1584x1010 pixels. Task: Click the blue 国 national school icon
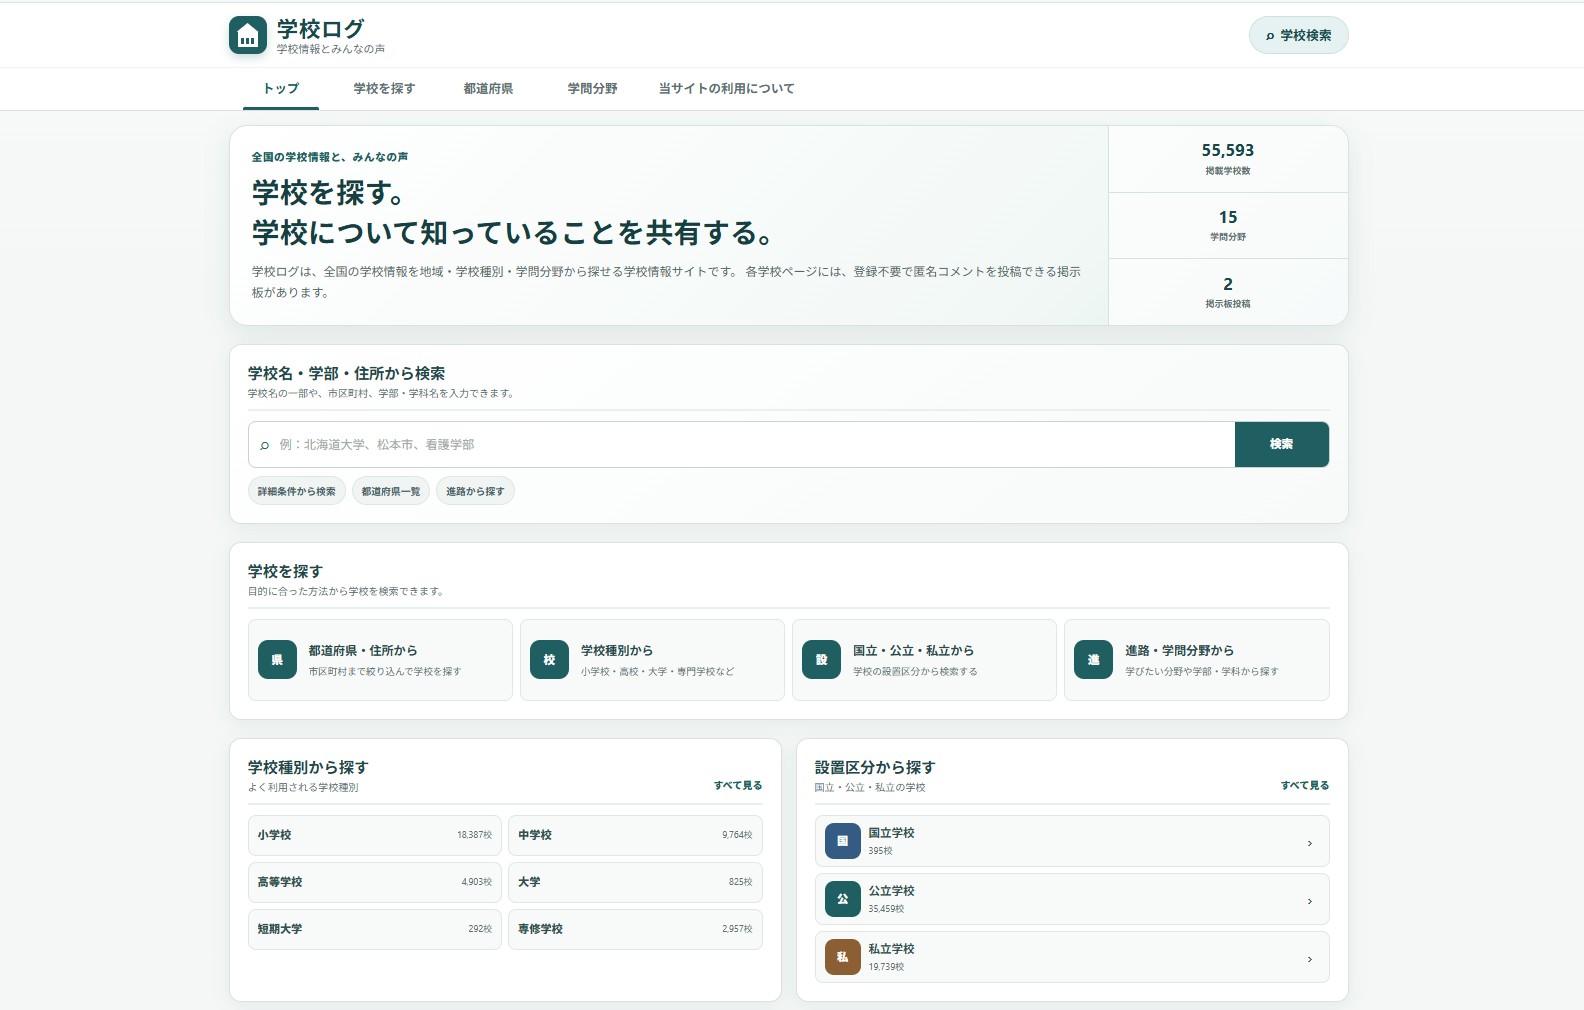pyautogui.click(x=842, y=841)
